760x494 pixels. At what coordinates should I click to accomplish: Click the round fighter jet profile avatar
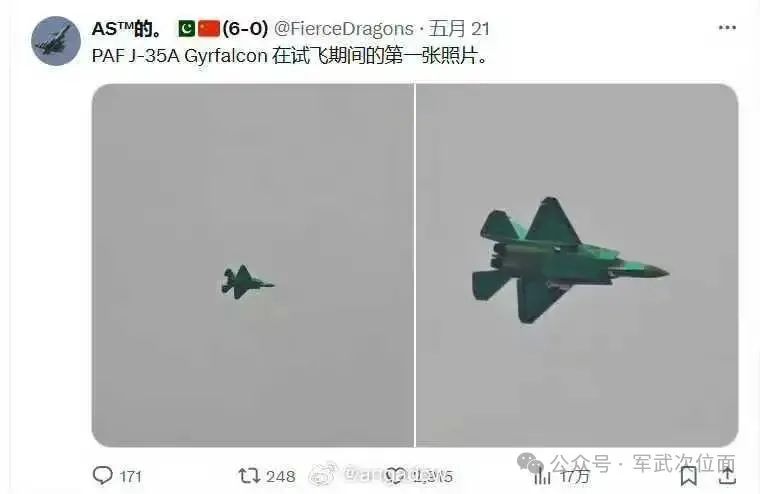point(56,41)
